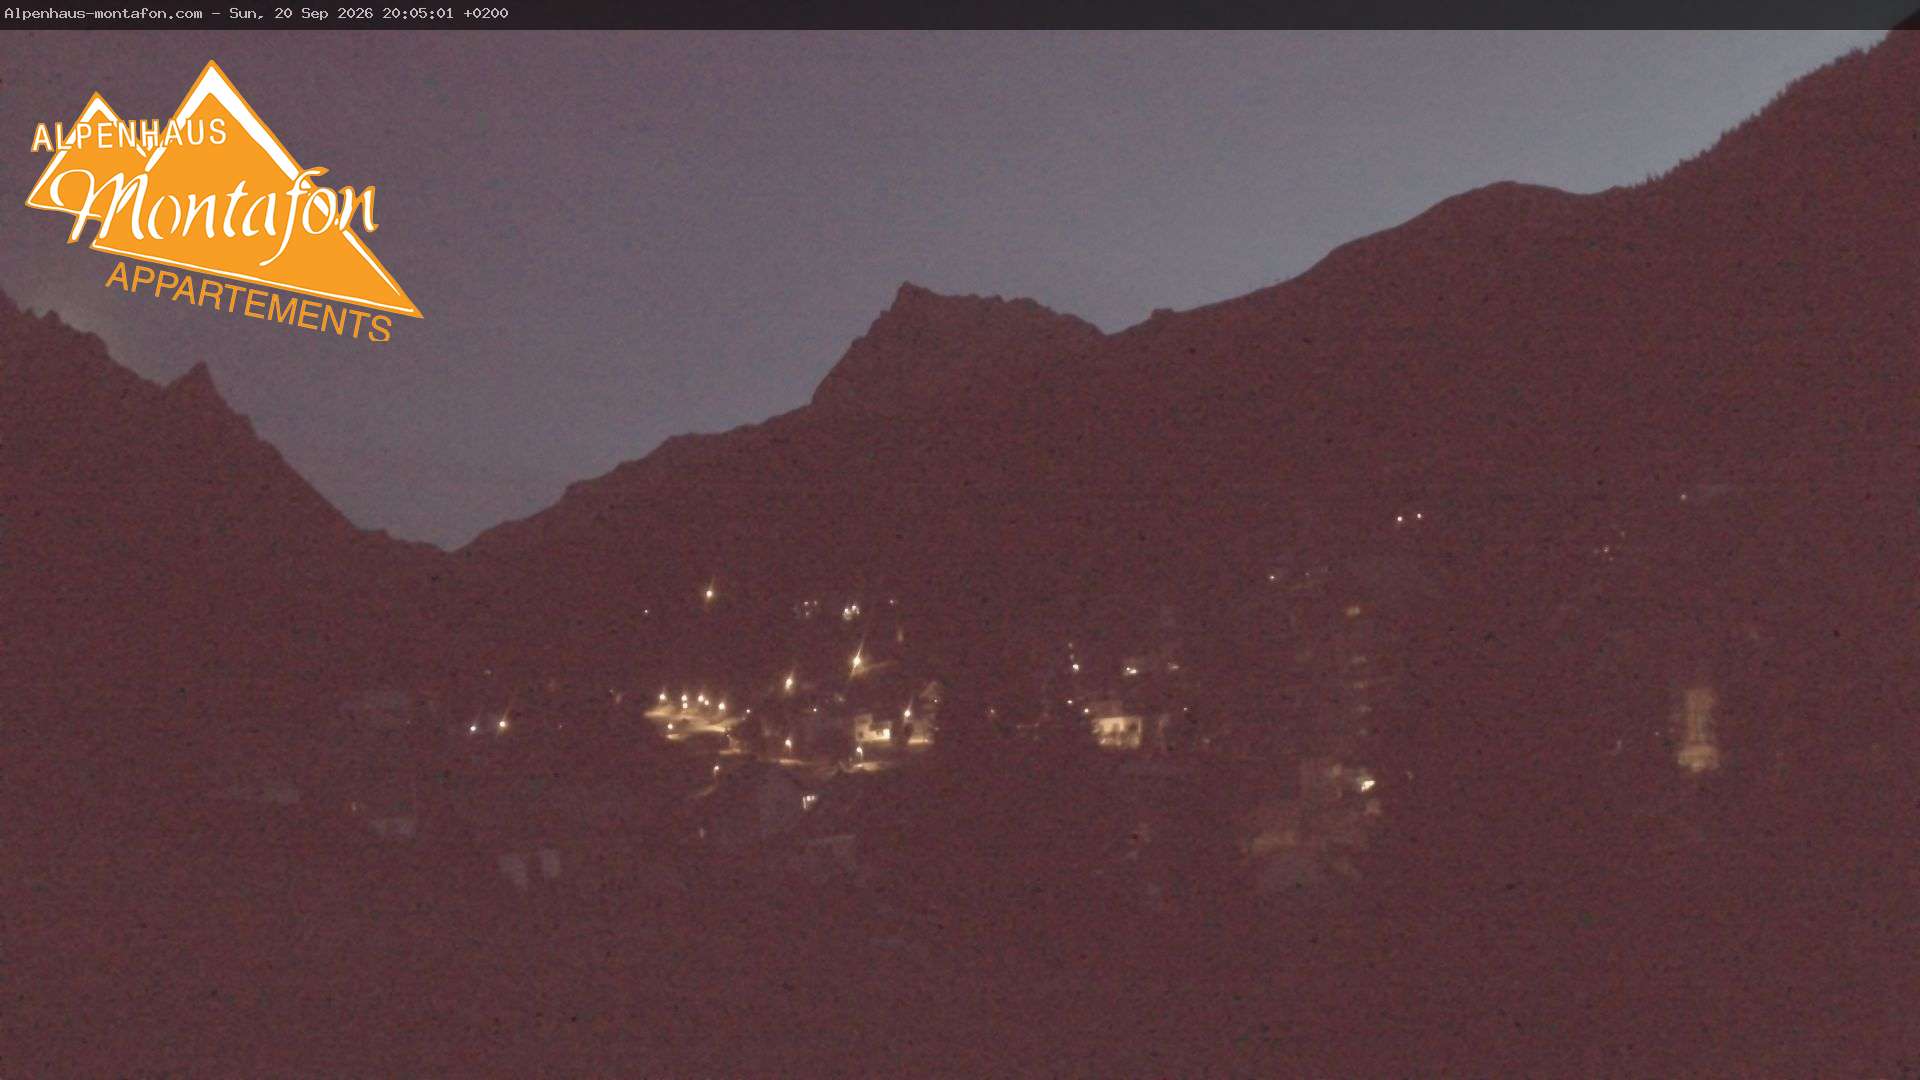Click the +0200 timezone offset
The height and width of the screenshot is (1080, 1920).
(x=486, y=13)
